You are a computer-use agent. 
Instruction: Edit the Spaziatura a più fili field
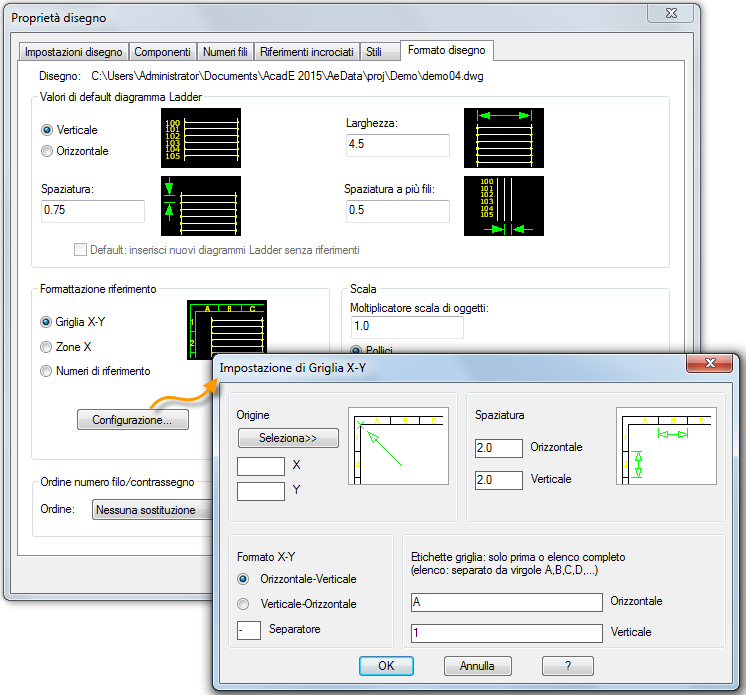(x=398, y=211)
